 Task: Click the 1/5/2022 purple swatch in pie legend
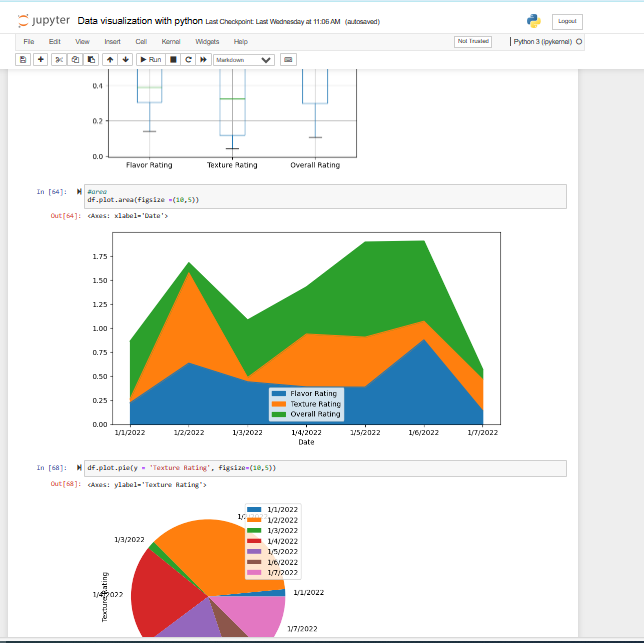[254, 551]
